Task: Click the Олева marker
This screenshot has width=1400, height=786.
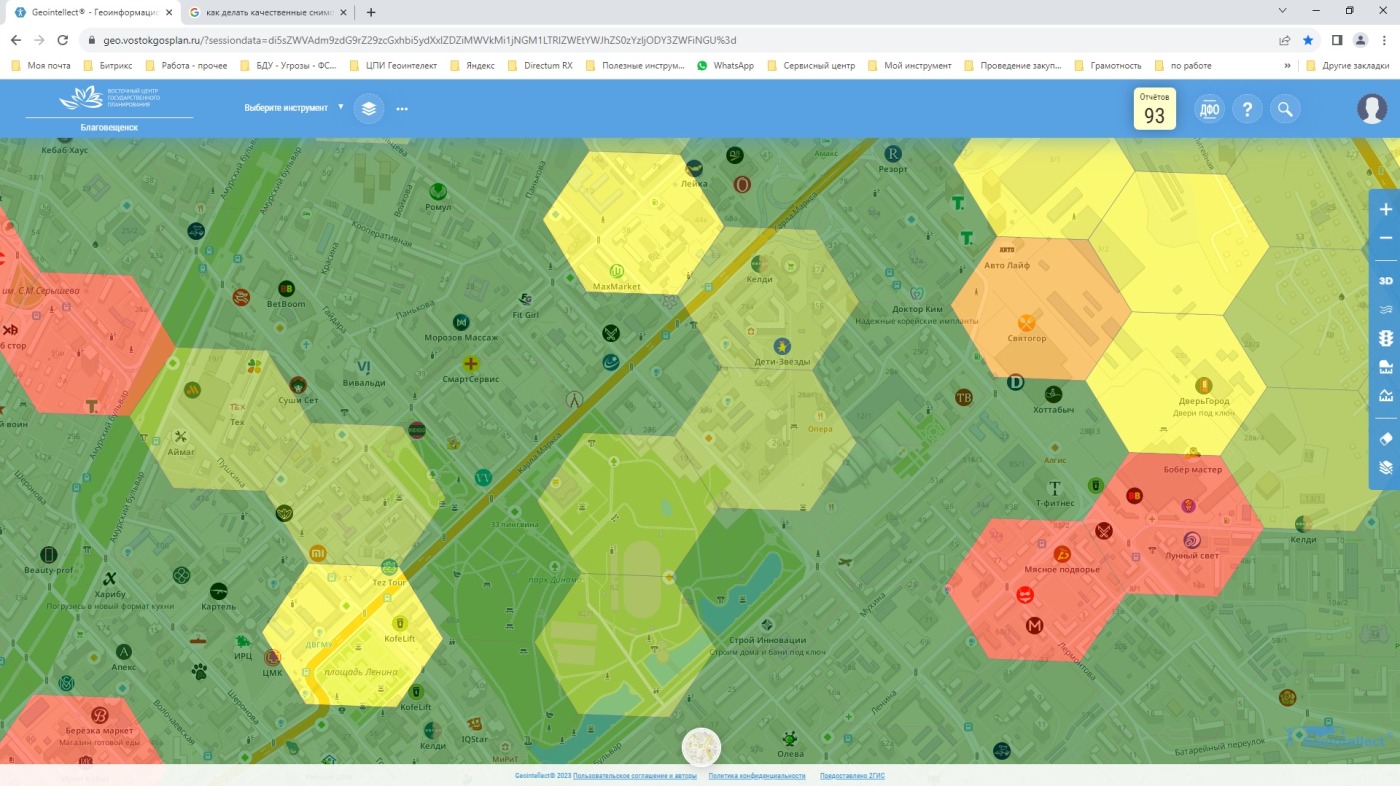Action: pos(790,739)
